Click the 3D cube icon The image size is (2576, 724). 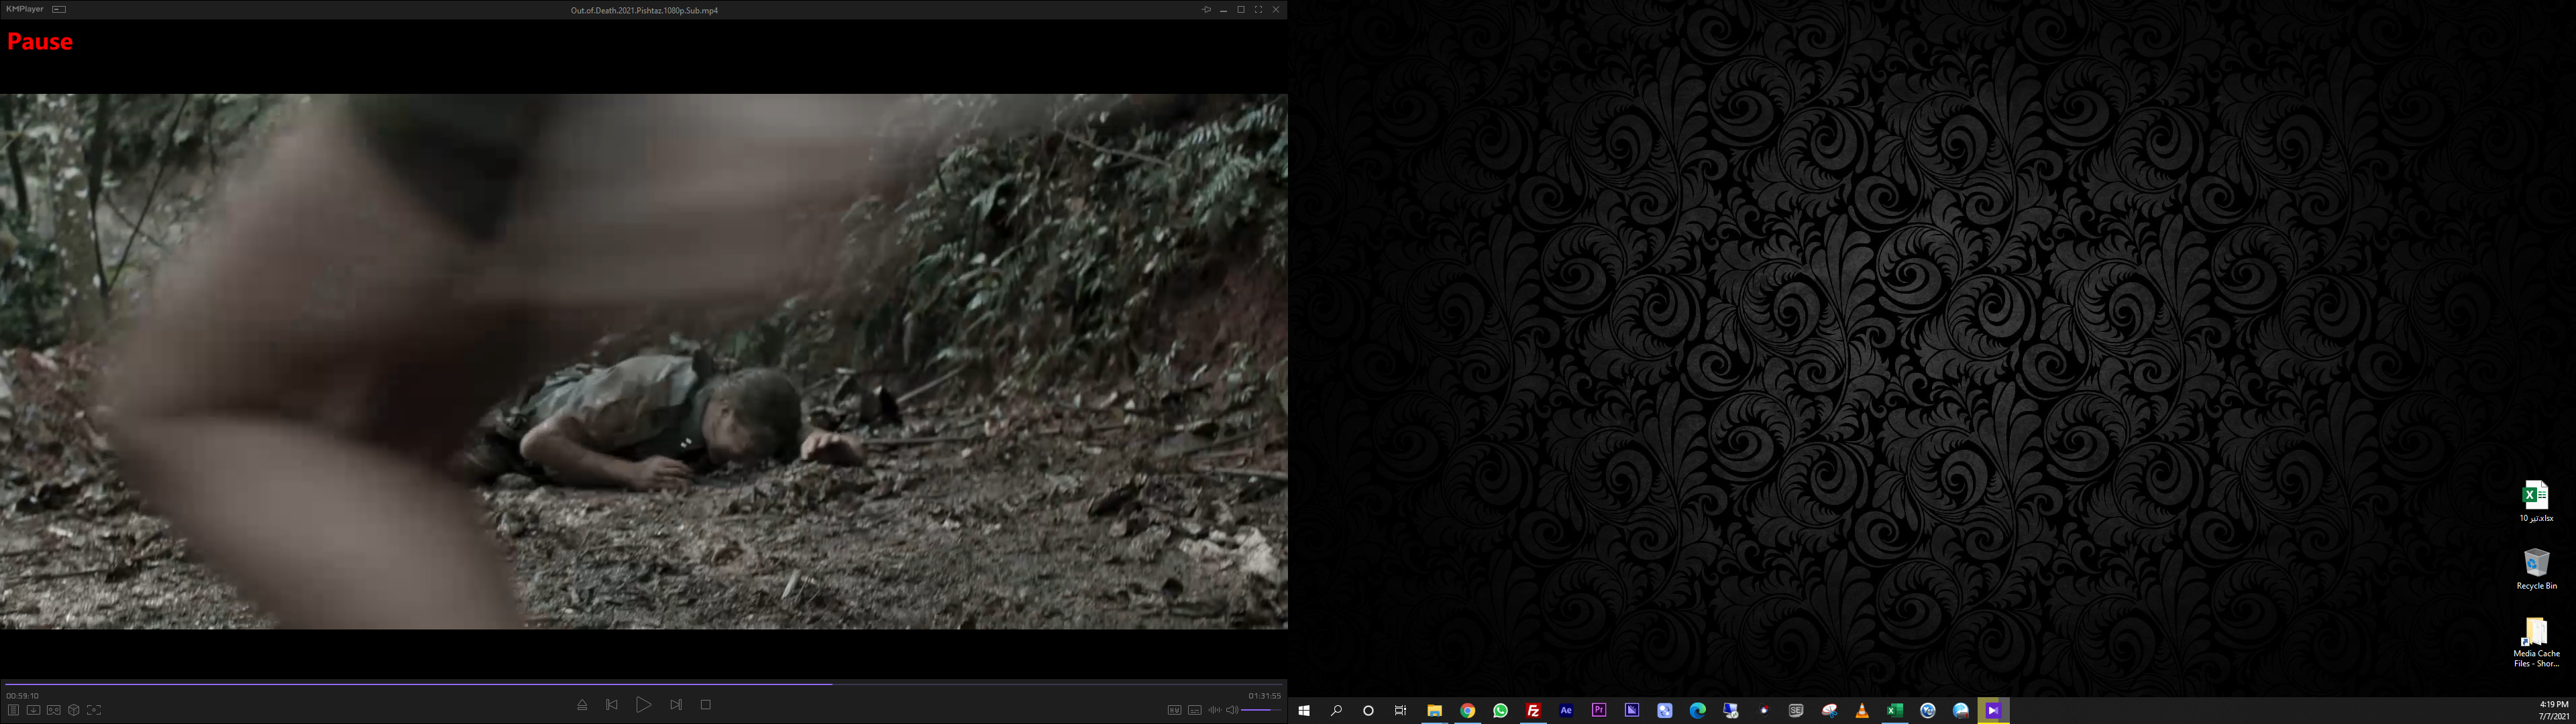(74, 710)
